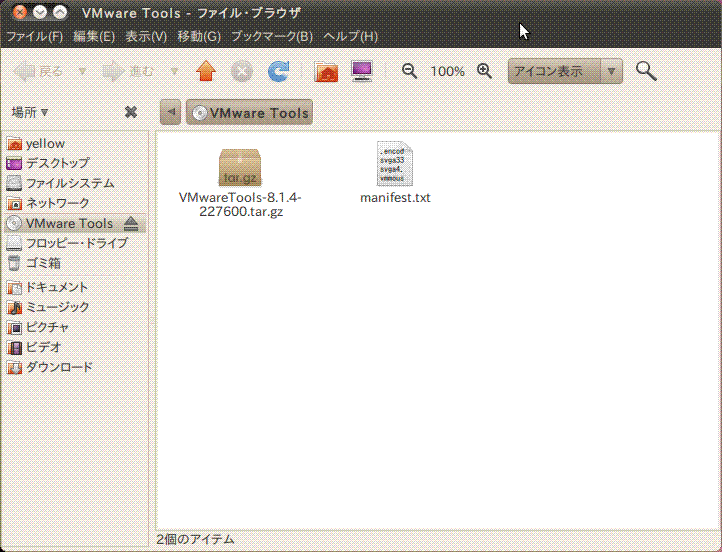Viewport: 722px width, 552px height.
Task: Click the Forward (進む) navigation arrow
Action: [128, 71]
